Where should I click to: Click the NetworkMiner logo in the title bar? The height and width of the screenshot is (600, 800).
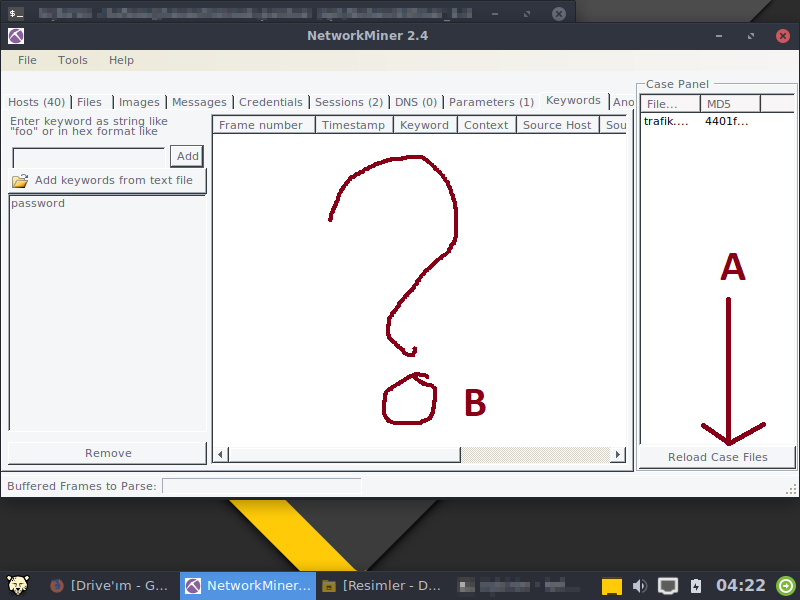point(16,36)
